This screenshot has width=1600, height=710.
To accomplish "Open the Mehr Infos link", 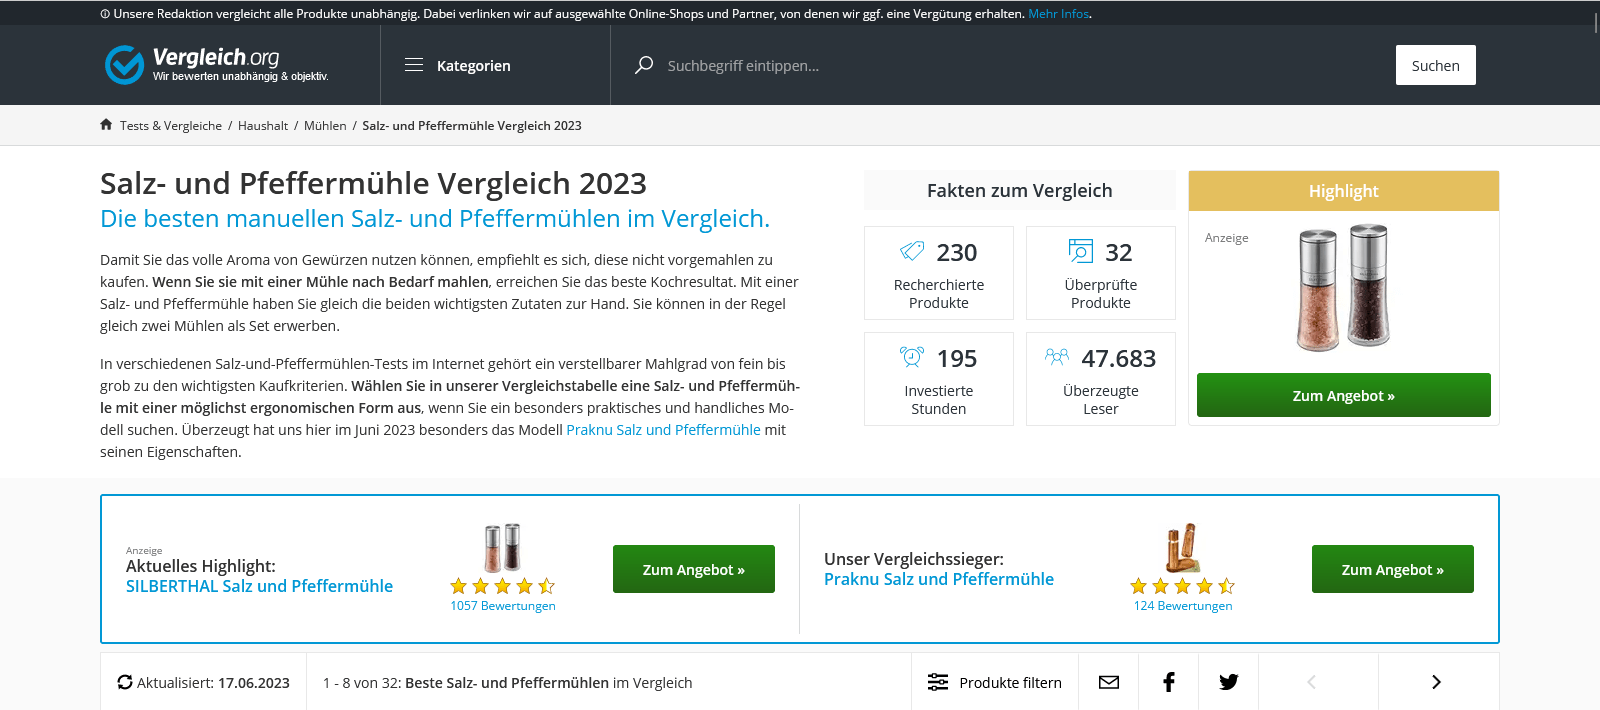I will 1059,14.
